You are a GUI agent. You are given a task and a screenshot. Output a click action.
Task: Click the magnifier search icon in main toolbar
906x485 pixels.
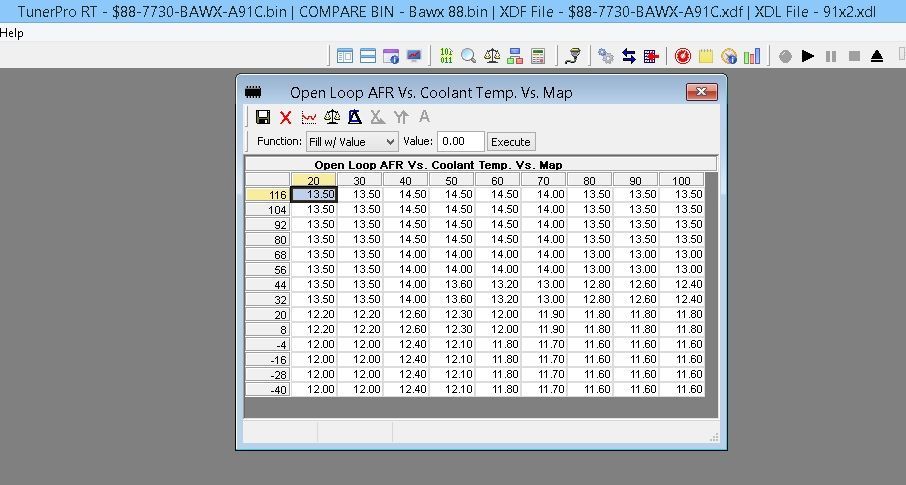468,56
